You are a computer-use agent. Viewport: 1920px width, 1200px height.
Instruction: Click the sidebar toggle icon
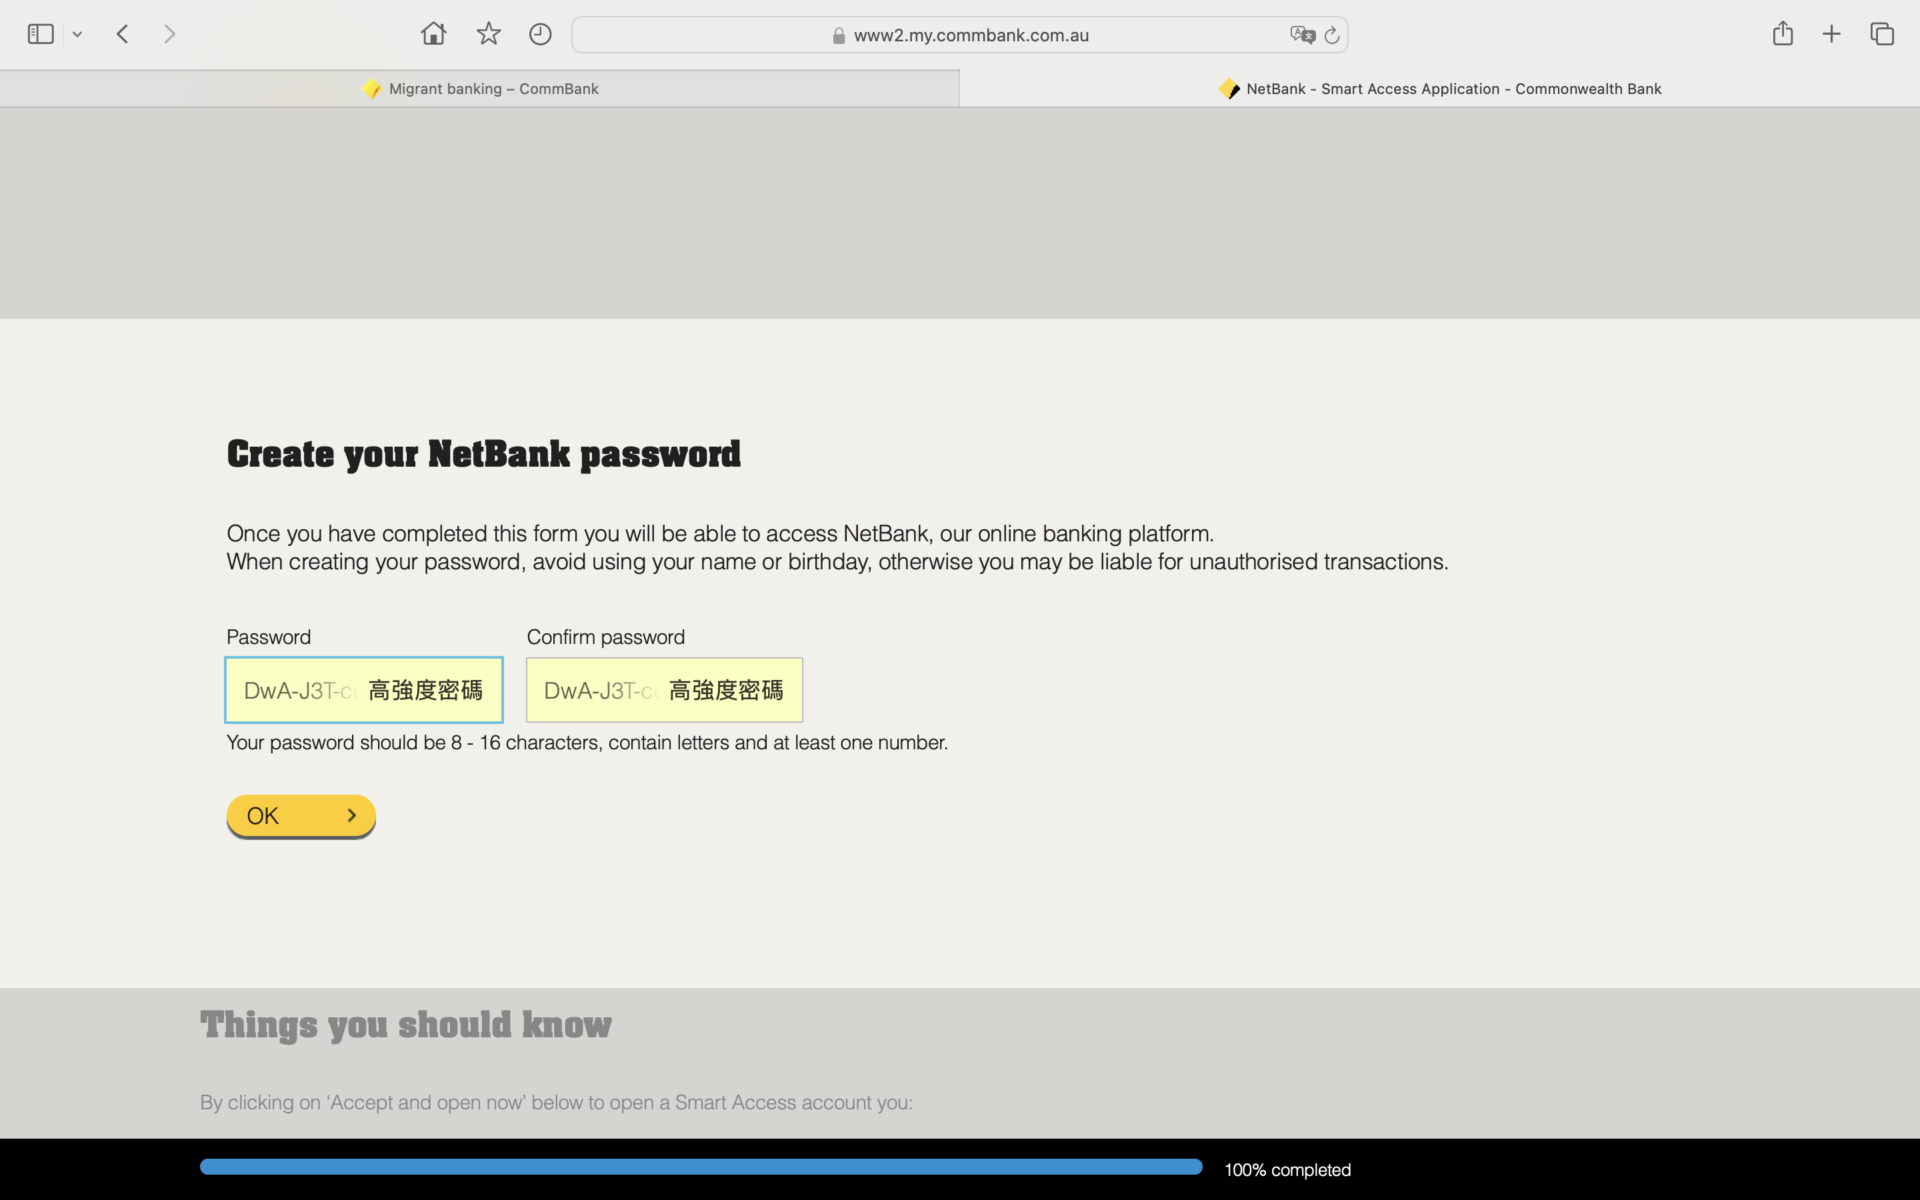click(40, 34)
